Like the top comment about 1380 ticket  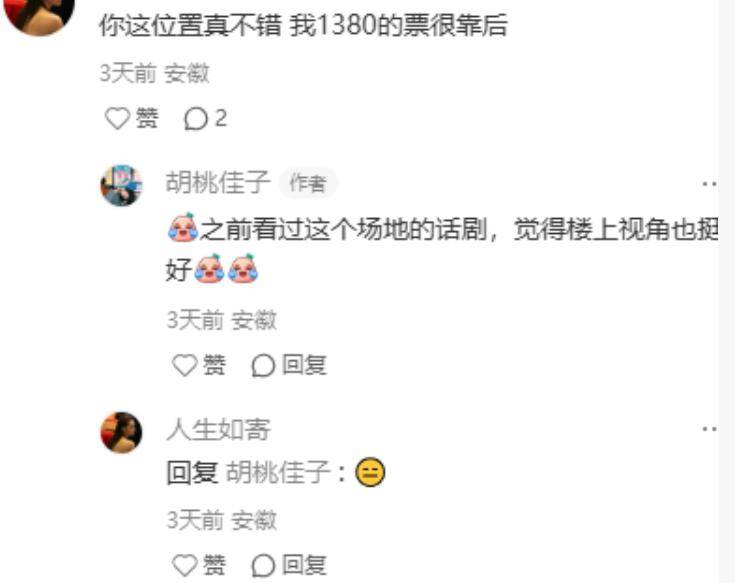[x=117, y=118]
